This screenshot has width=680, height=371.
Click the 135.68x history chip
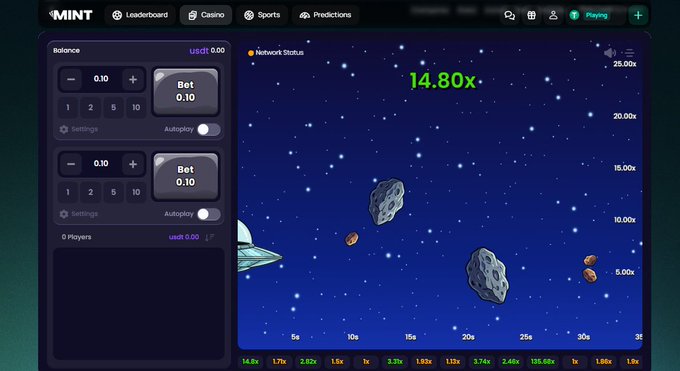click(x=543, y=361)
